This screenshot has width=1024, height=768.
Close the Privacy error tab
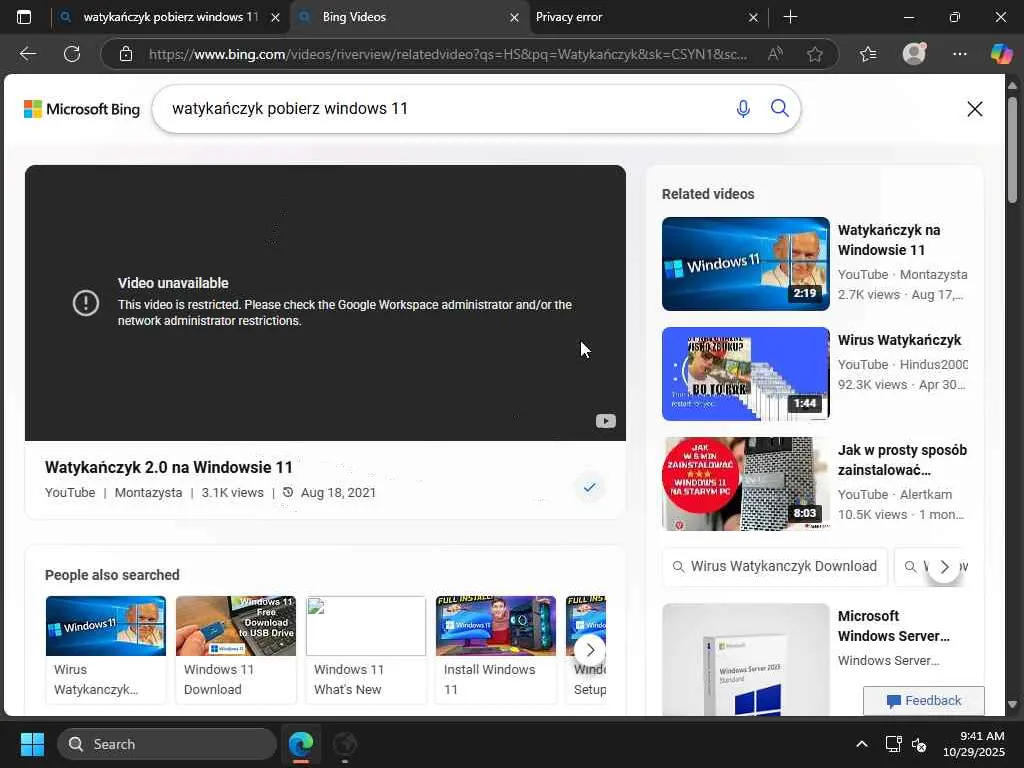(753, 18)
